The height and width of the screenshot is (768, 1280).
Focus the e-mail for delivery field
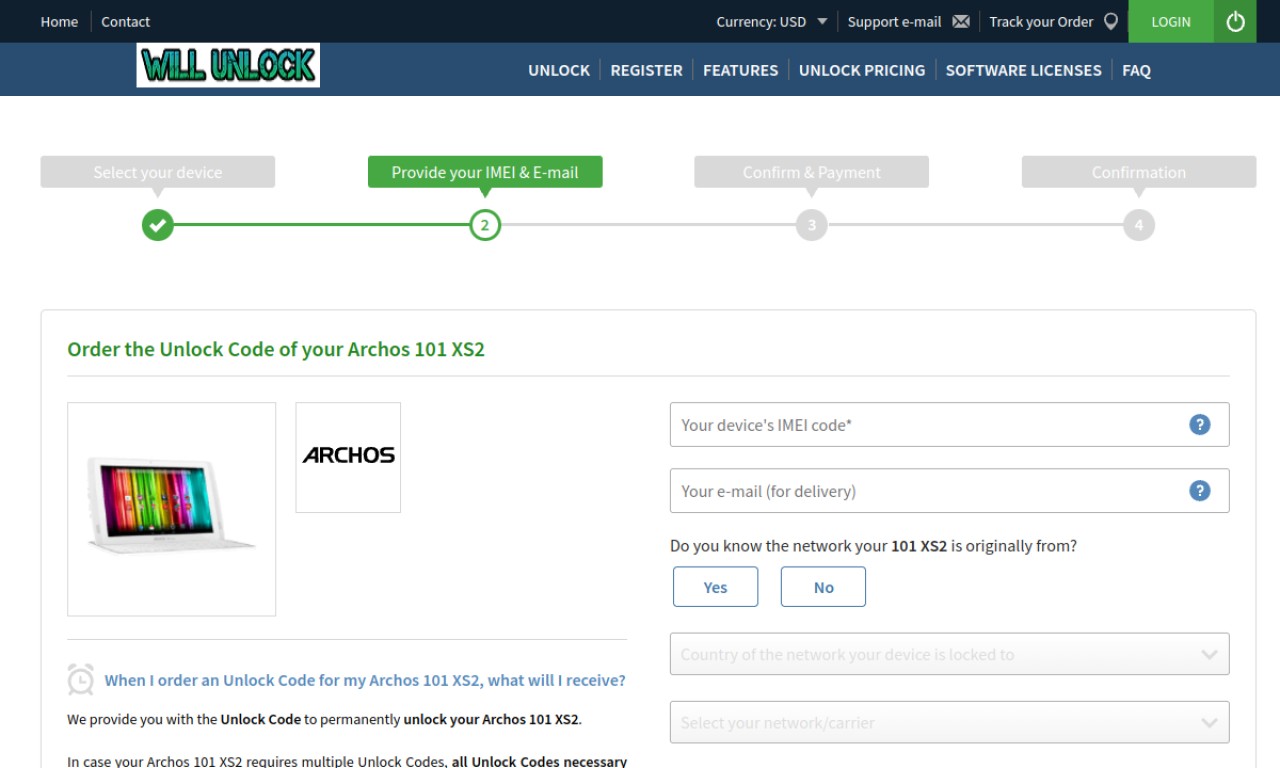tap(949, 490)
